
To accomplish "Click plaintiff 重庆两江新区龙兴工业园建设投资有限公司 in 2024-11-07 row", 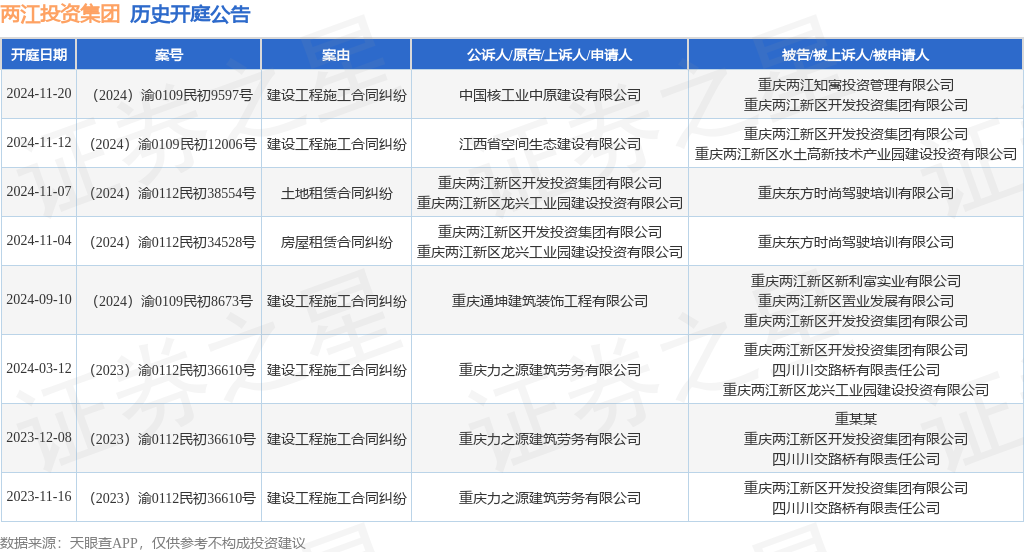I will (x=550, y=203).
